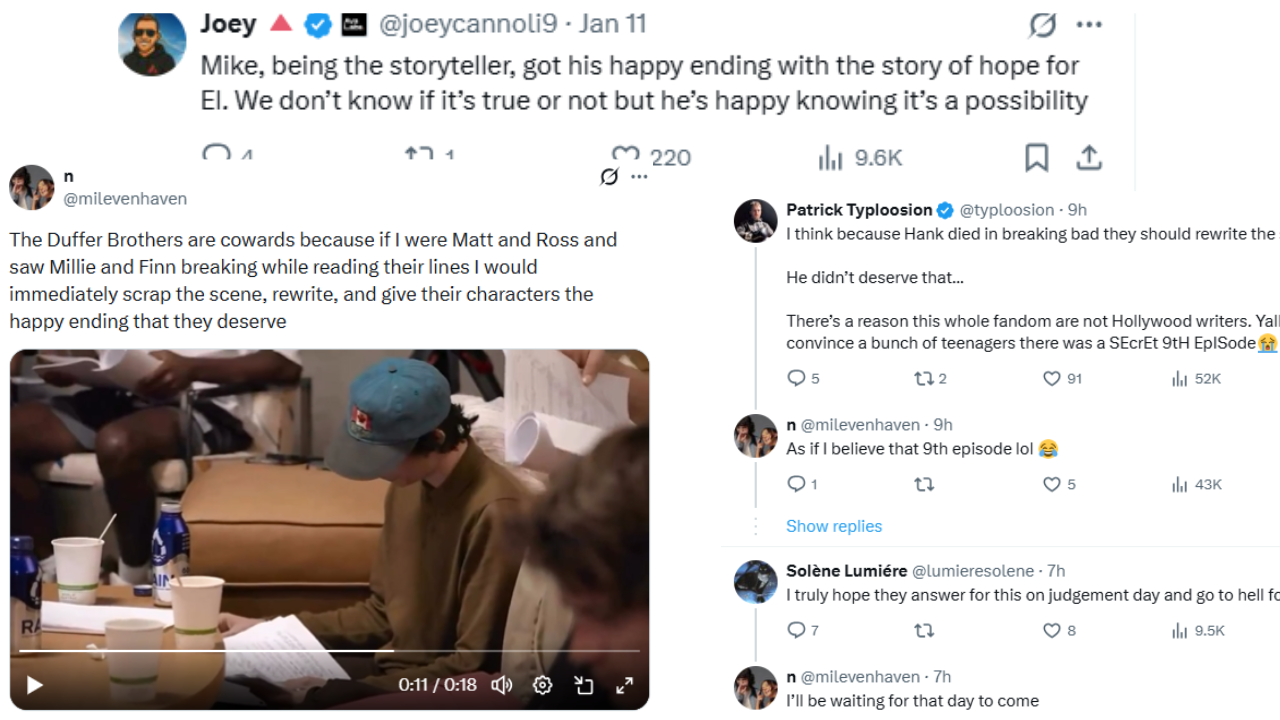Expand Show replies thread

pyautogui.click(x=834, y=526)
